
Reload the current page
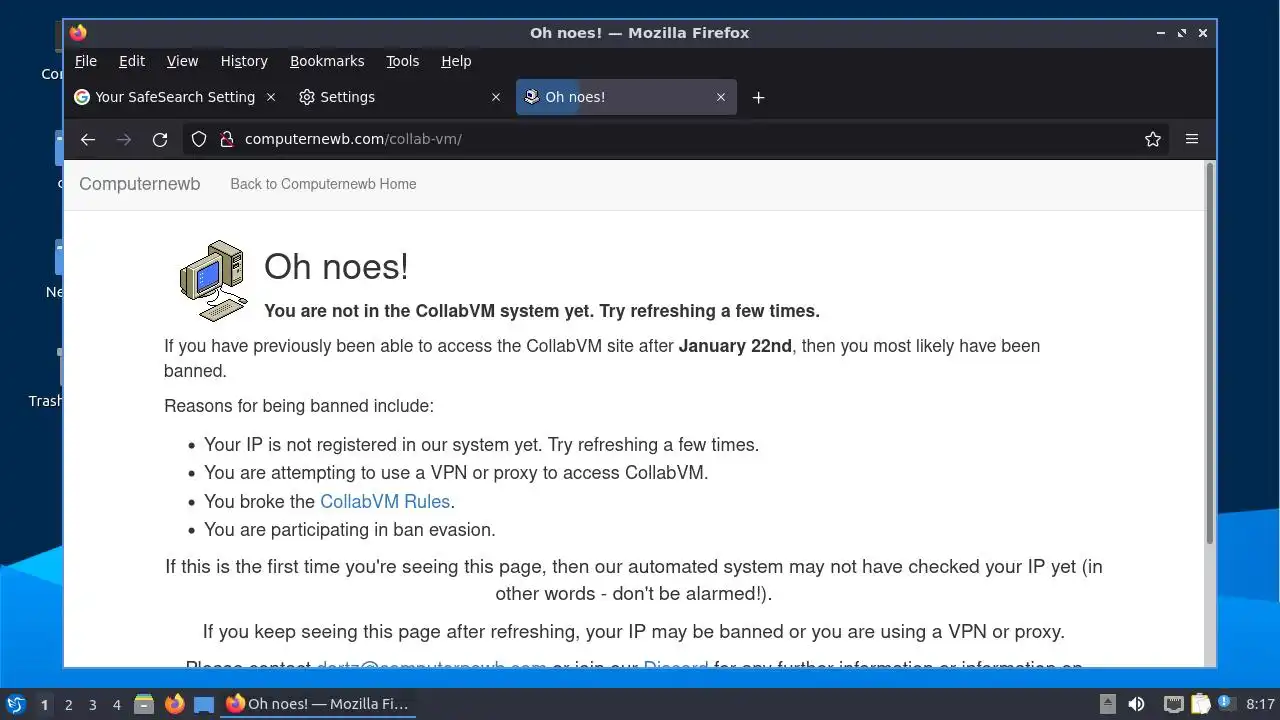[x=160, y=140]
